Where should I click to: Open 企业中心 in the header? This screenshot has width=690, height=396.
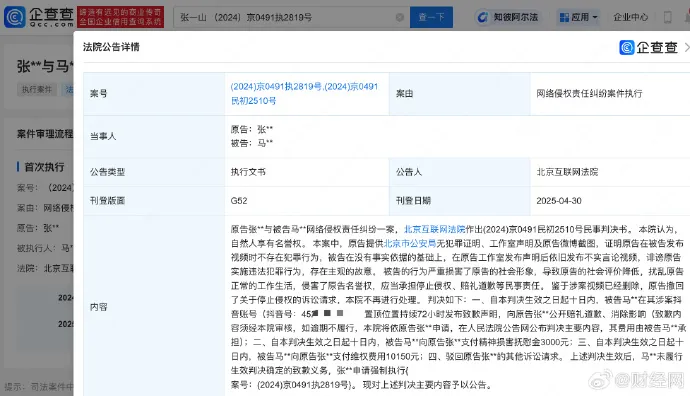point(631,17)
